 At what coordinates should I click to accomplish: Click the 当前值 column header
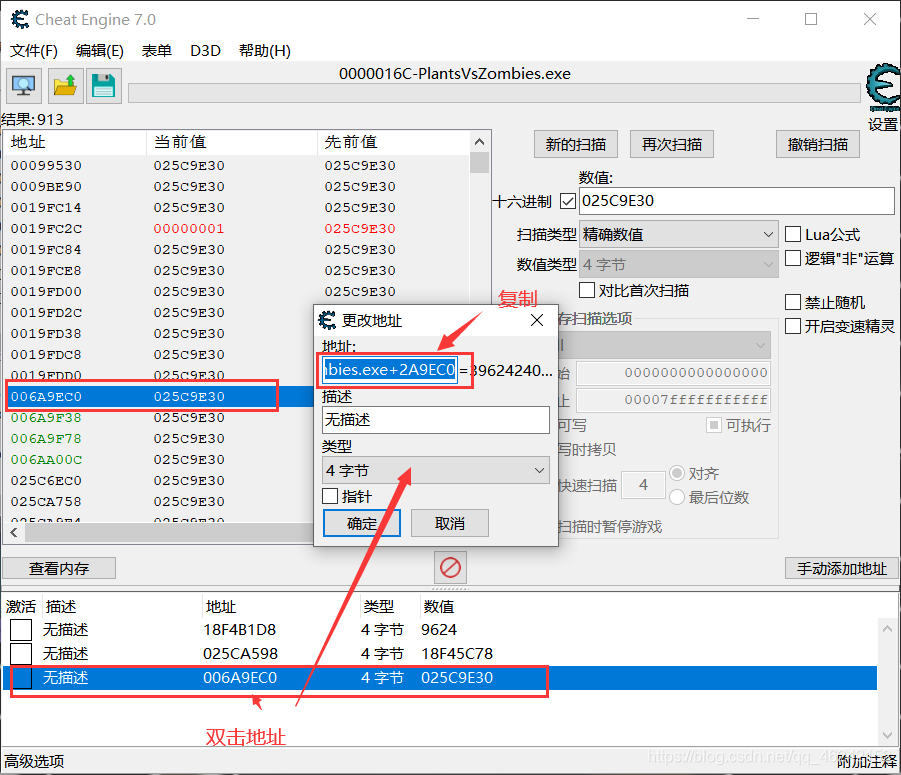(x=232, y=142)
